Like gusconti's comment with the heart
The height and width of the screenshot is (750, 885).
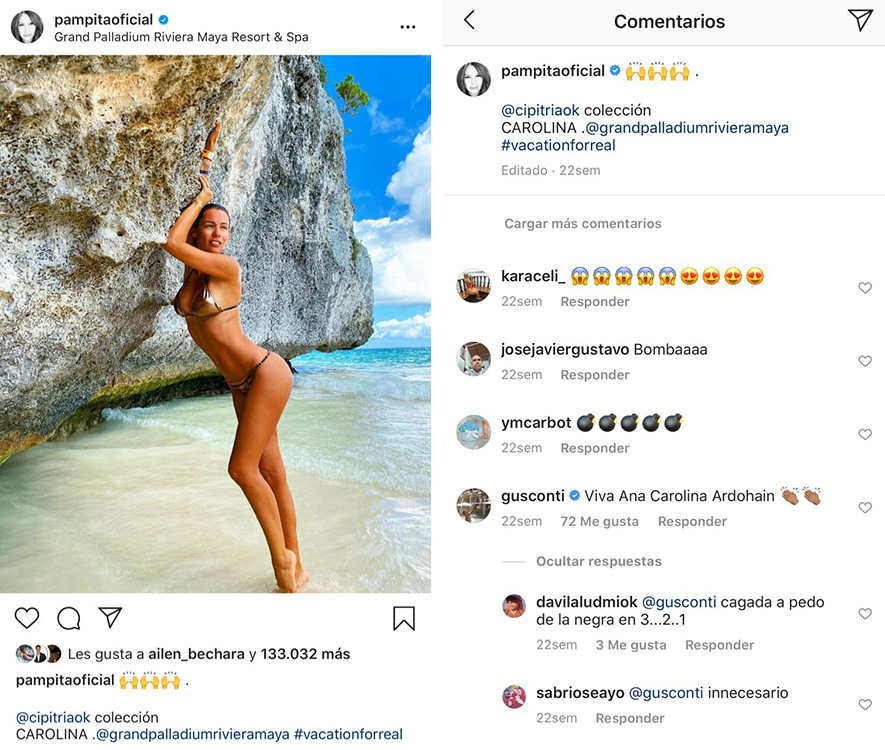[x=865, y=508]
